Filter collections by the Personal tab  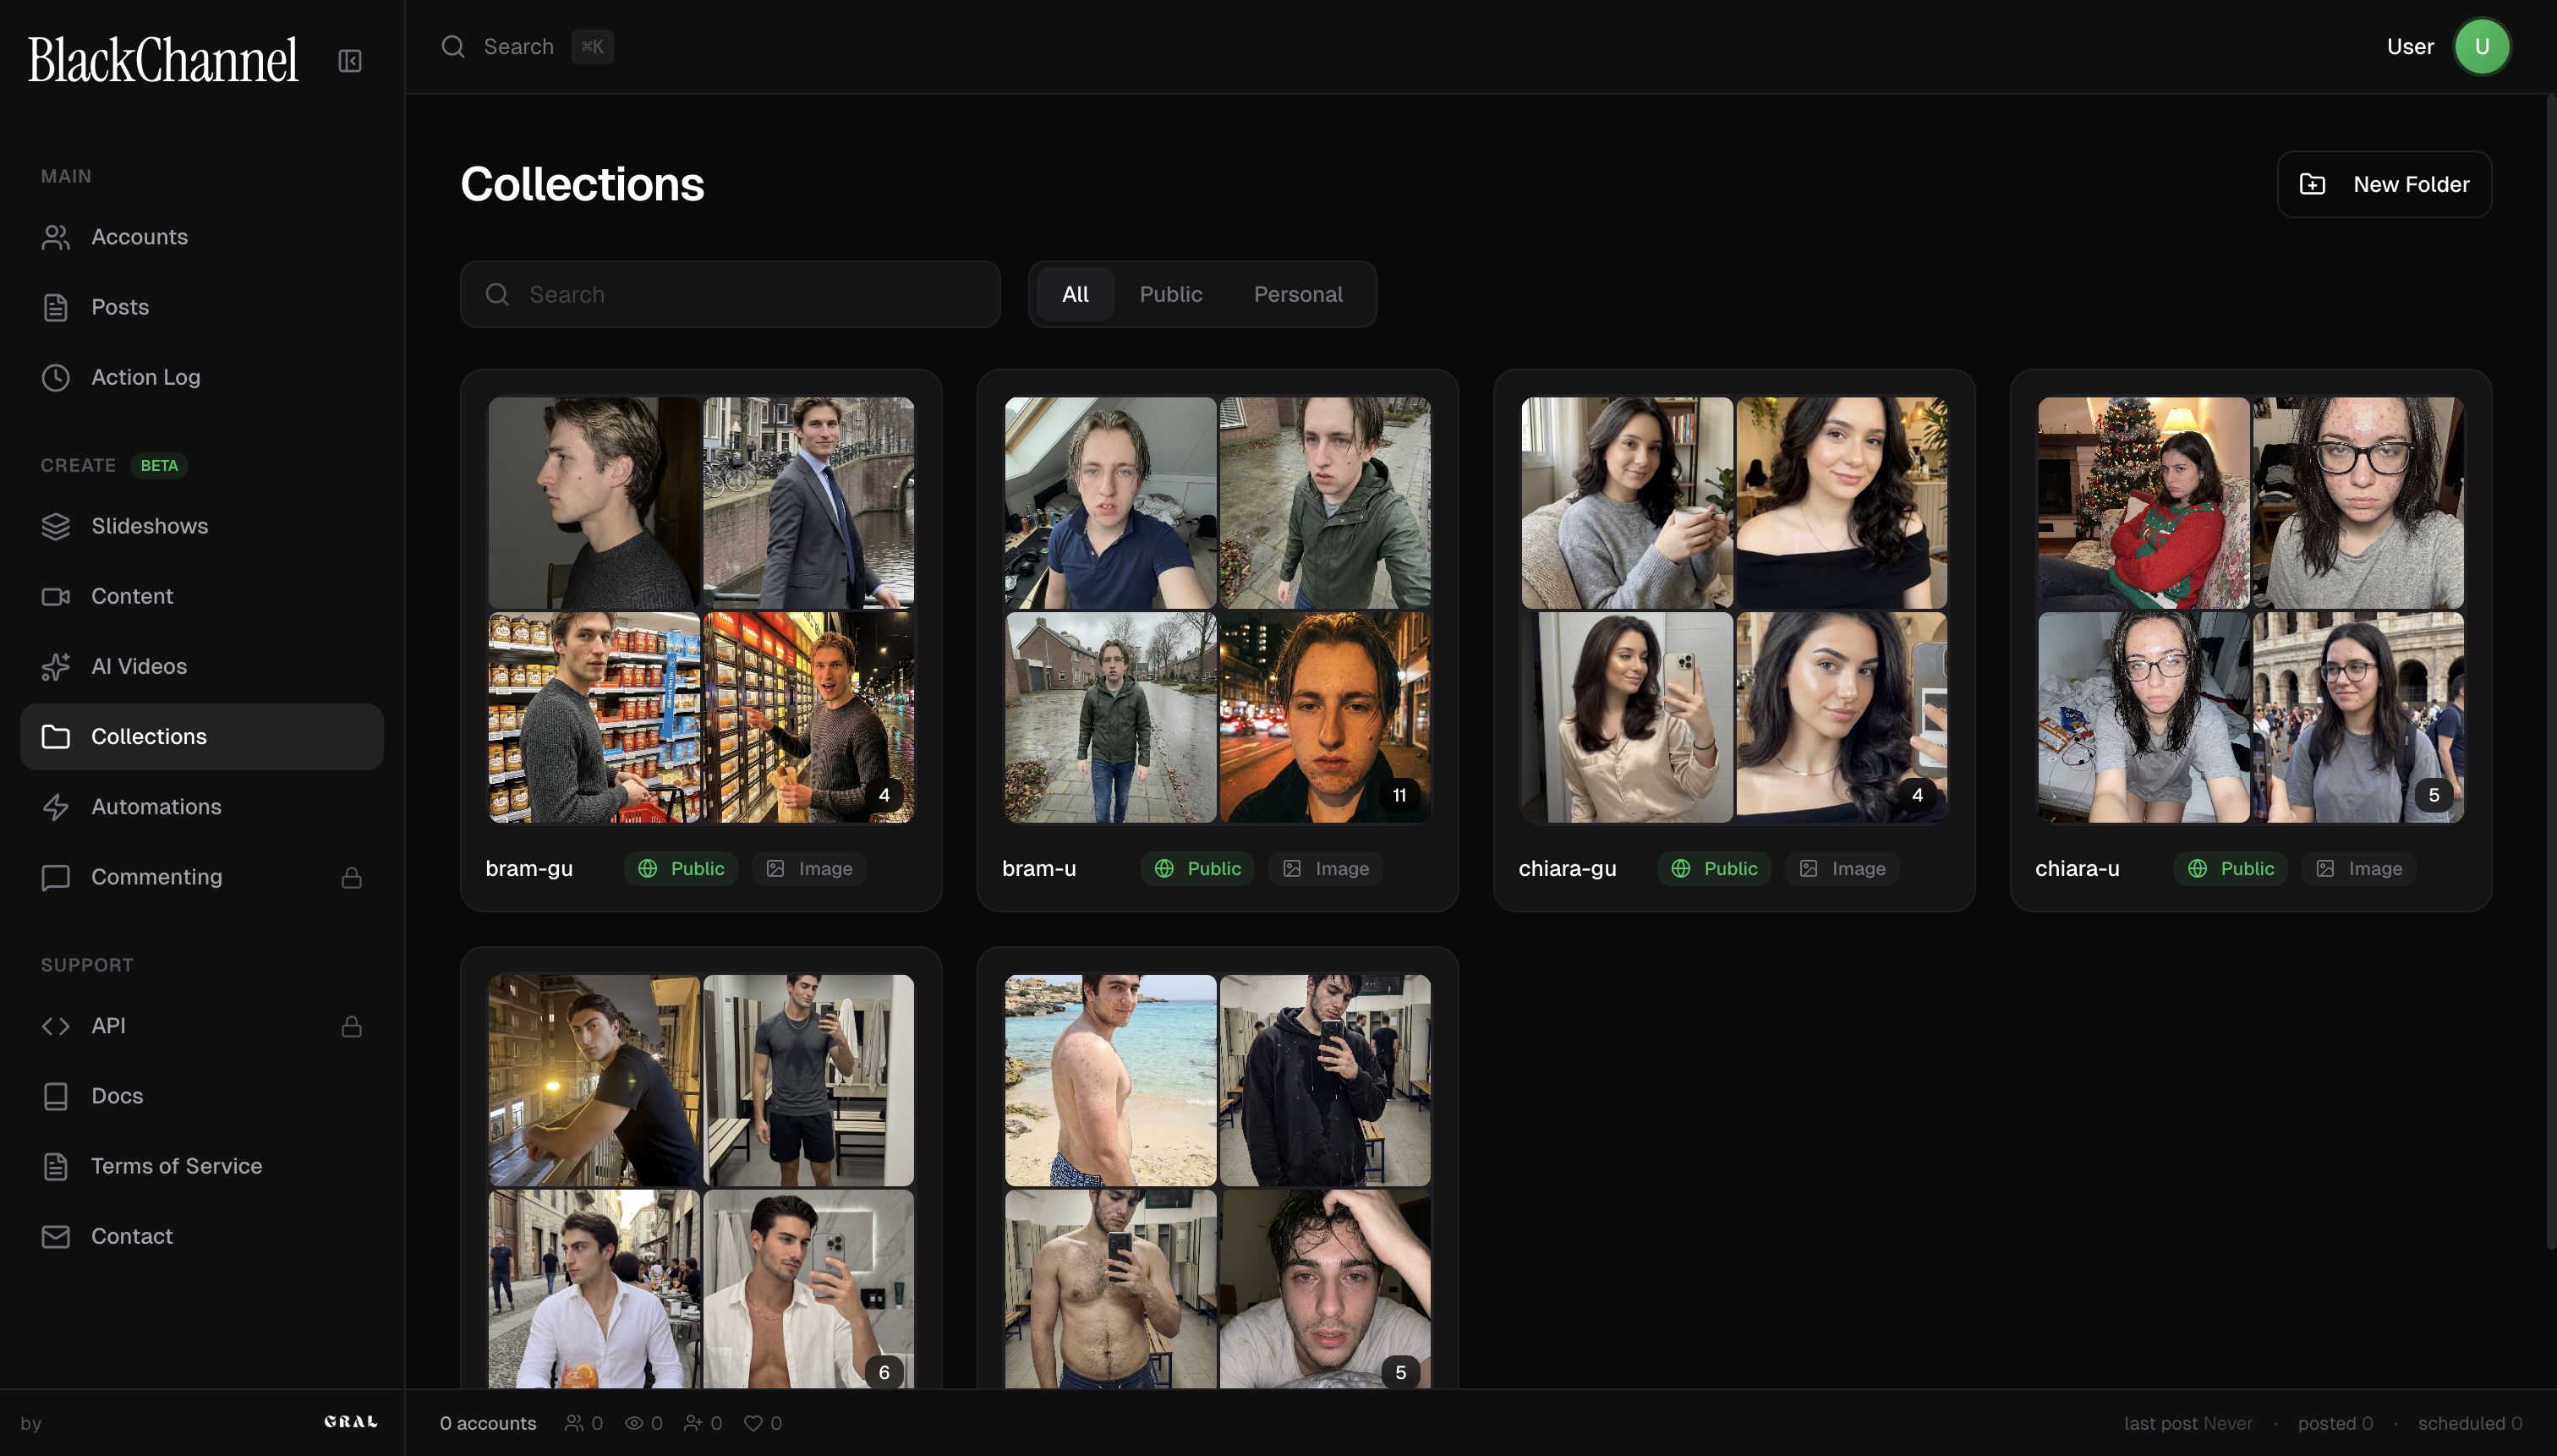click(x=1297, y=294)
